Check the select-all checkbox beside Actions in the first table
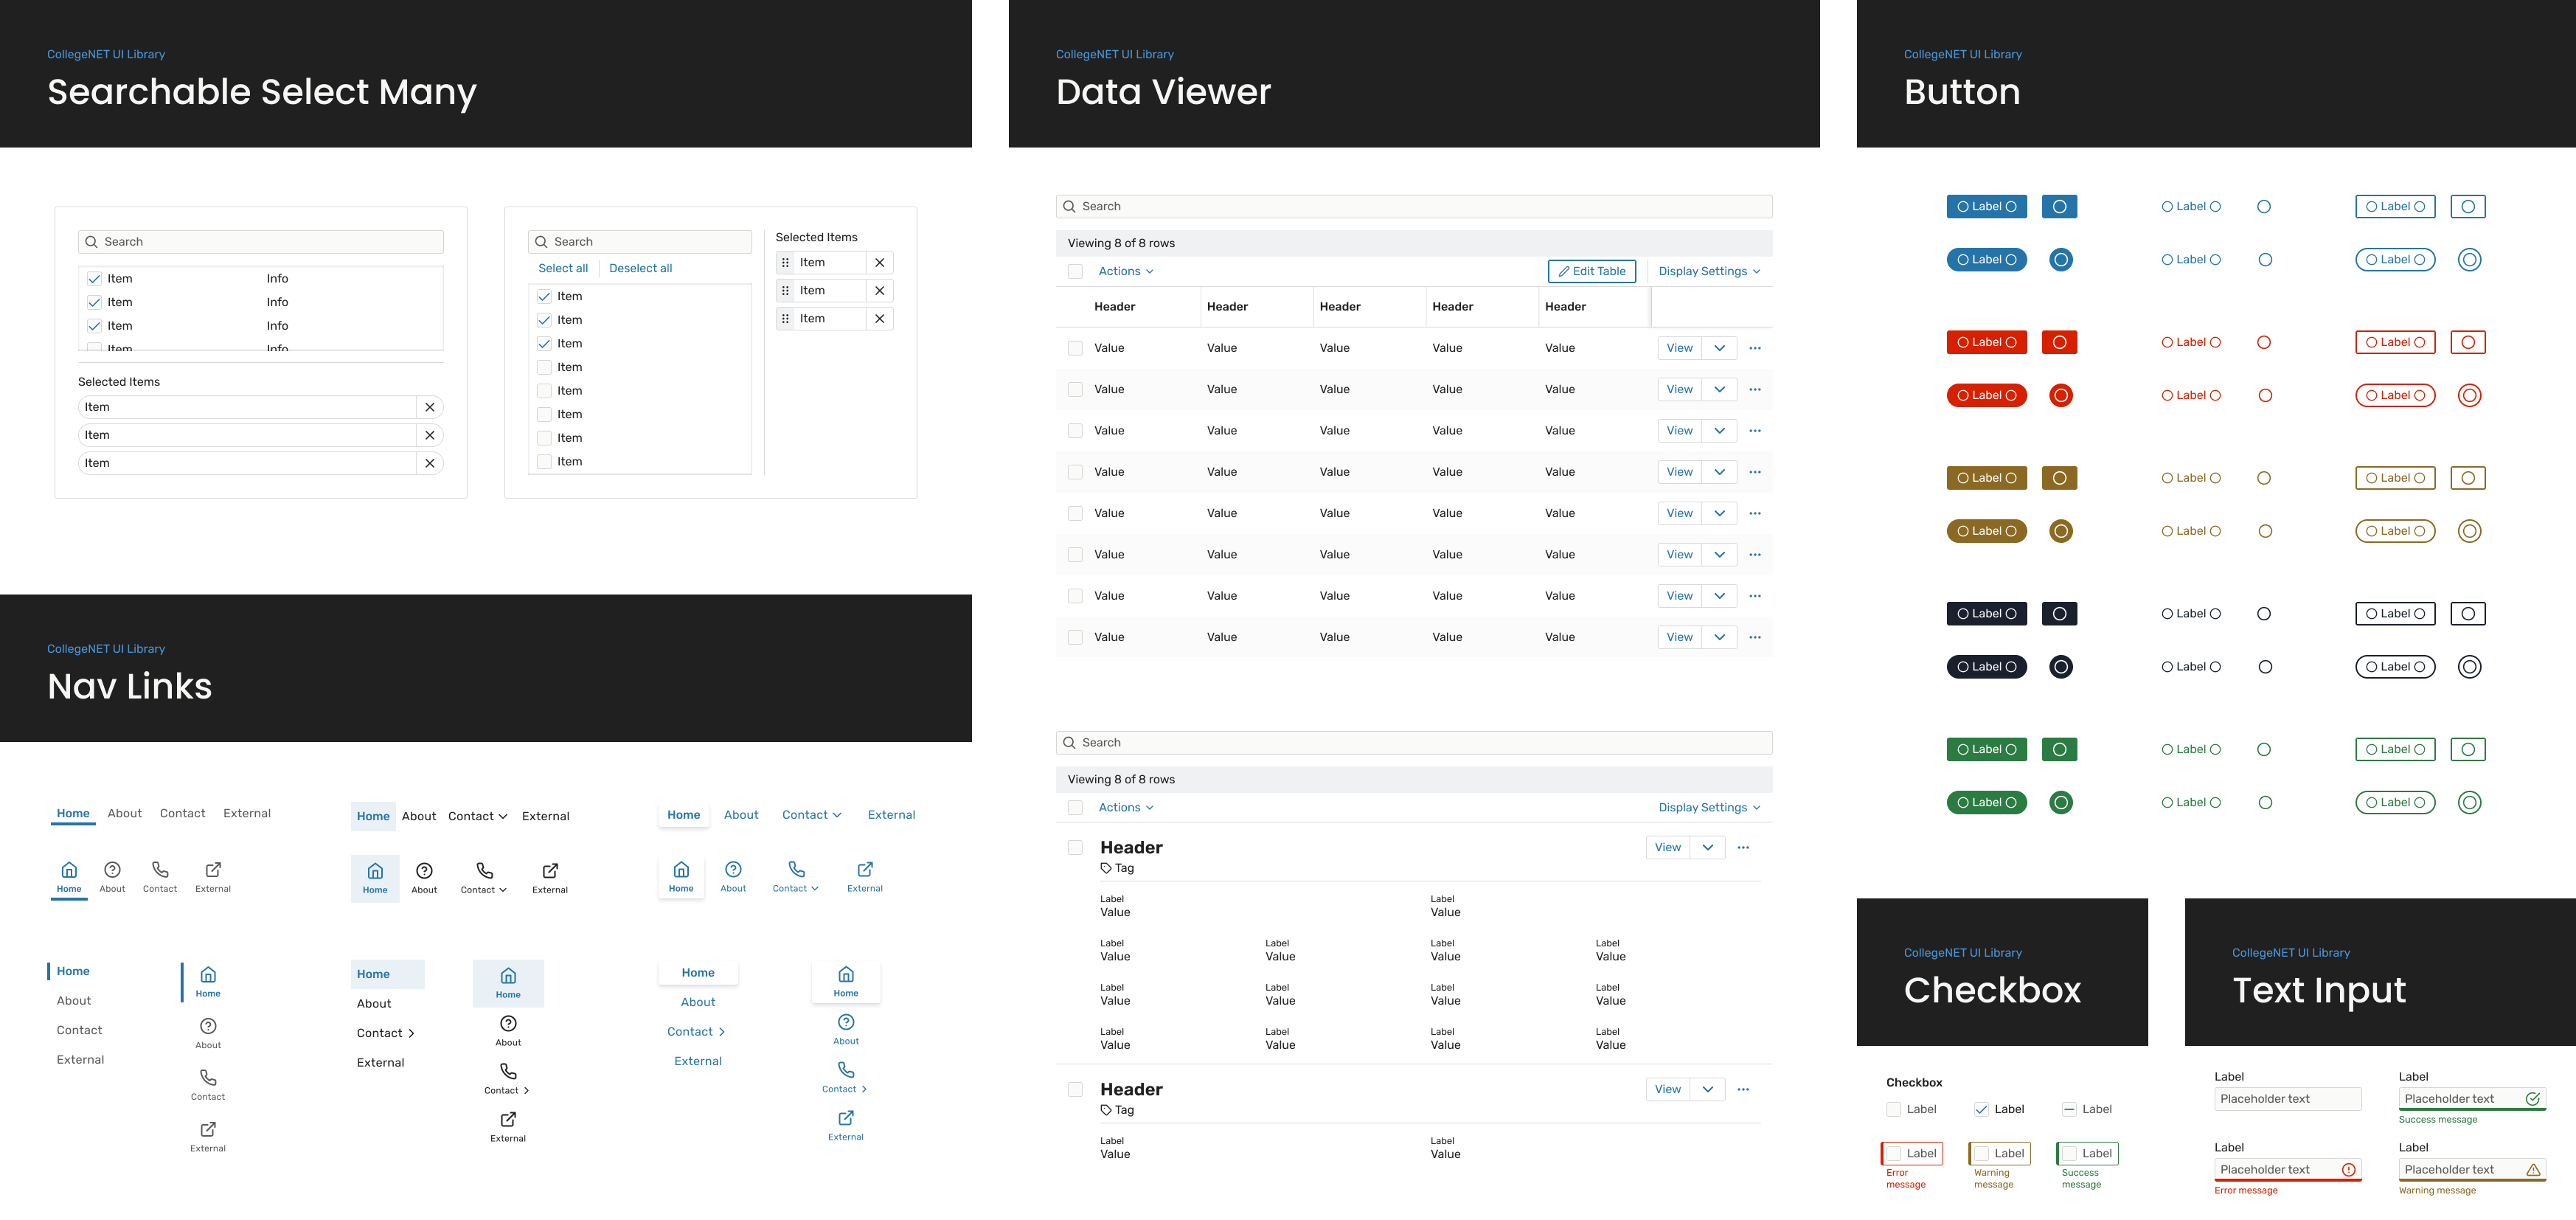Screen dimensions: 2576x1220 point(1075,271)
